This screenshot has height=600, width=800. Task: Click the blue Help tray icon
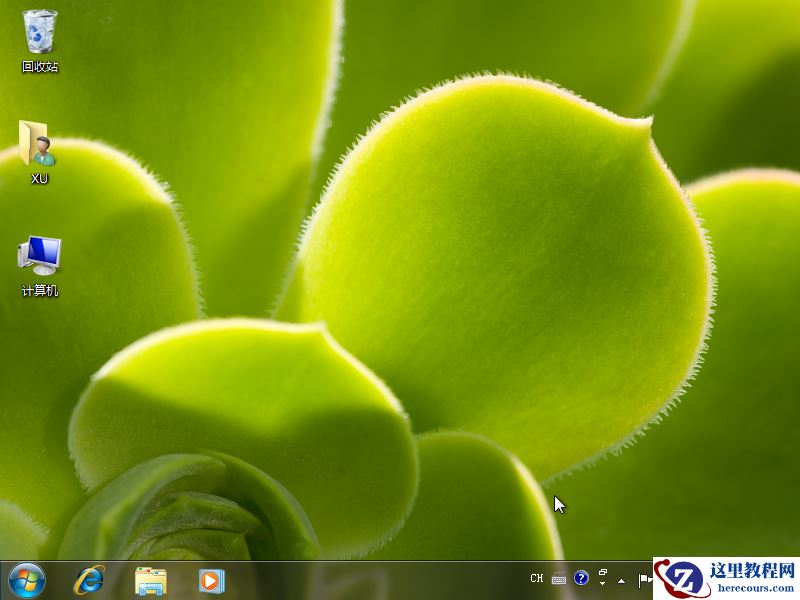click(x=581, y=577)
